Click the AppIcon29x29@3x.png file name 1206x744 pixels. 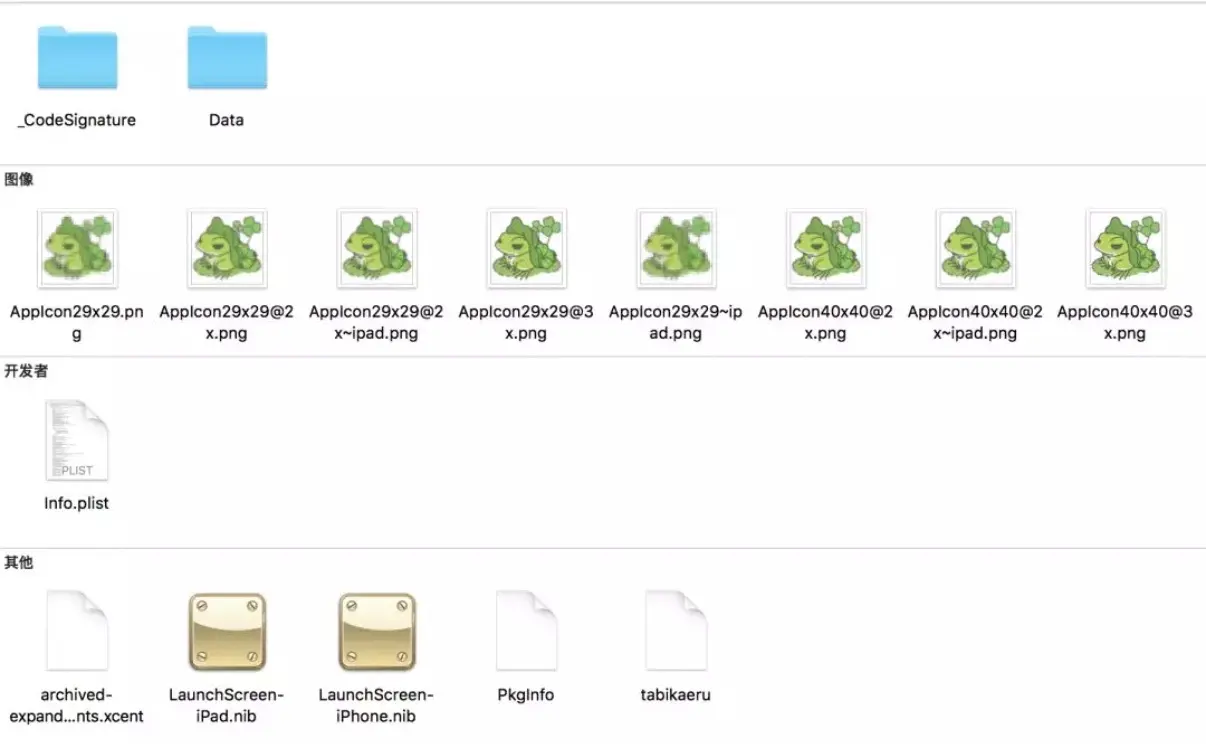pyautogui.click(x=526, y=322)
